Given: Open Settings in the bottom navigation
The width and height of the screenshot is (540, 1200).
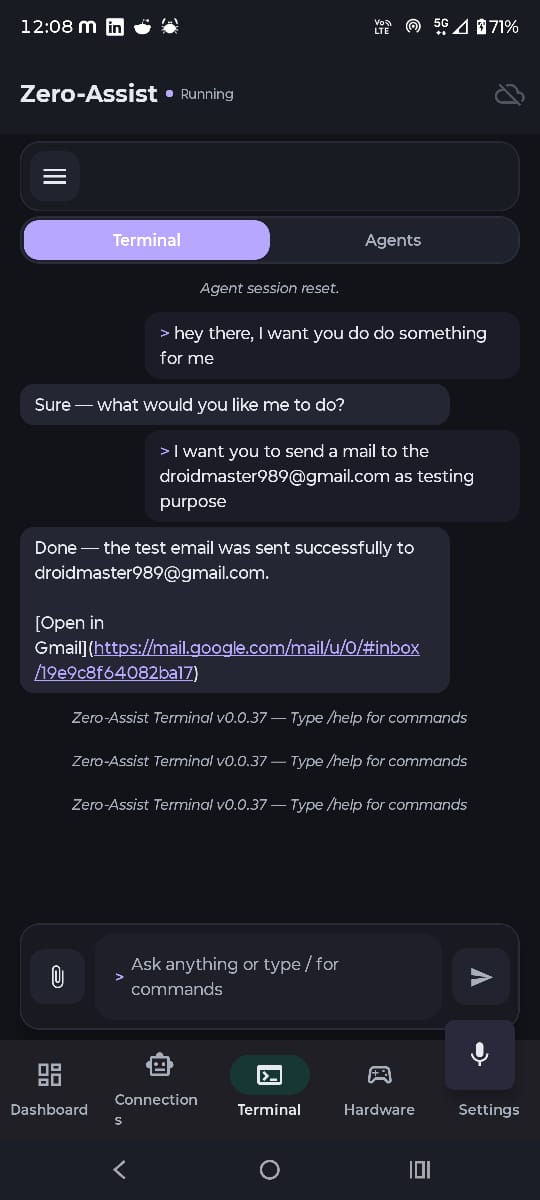Looking at the screenshot, I should tap(489, 1109).
